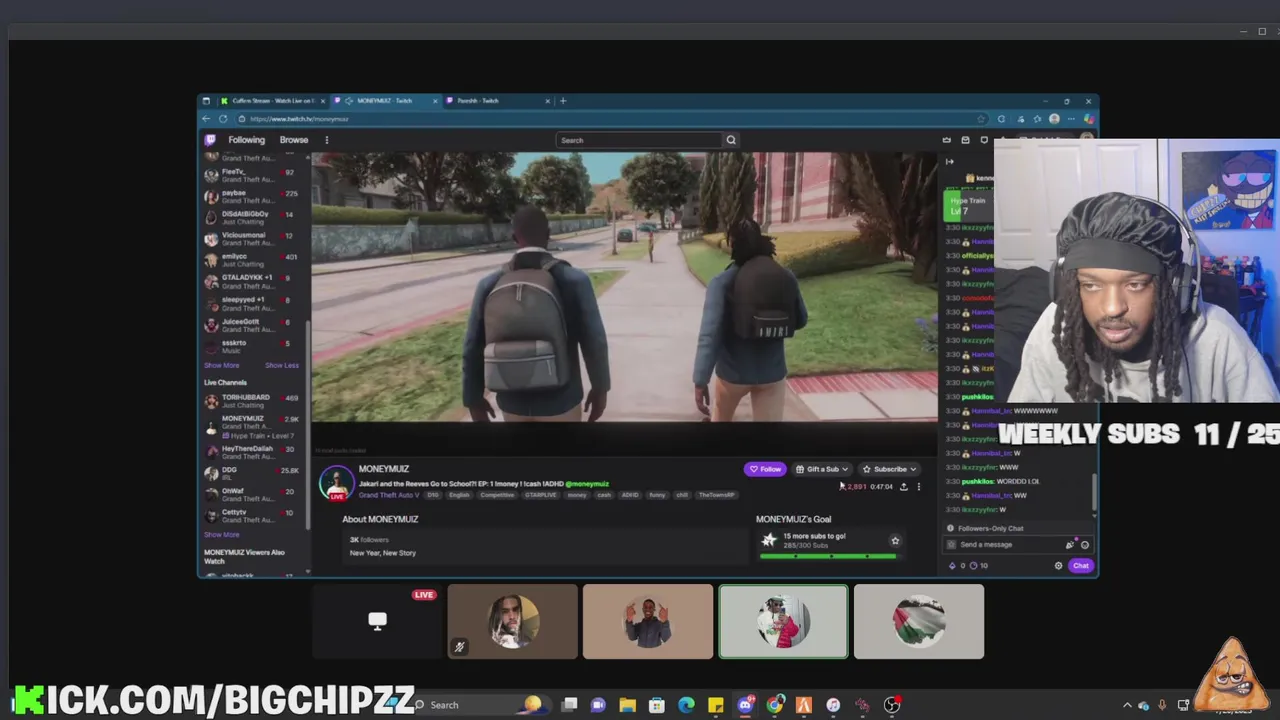The height and width of the screenshot is (720, 1280).
Task: Click the sub goal progress bar
Action: tap(832, 556)
